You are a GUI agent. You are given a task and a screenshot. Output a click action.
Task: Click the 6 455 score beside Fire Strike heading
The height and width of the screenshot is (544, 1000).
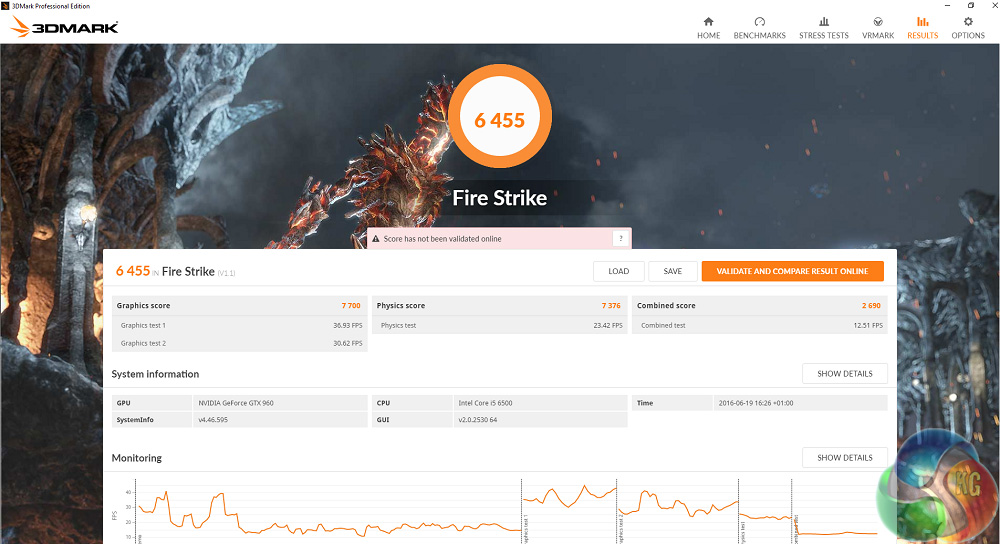133,271
